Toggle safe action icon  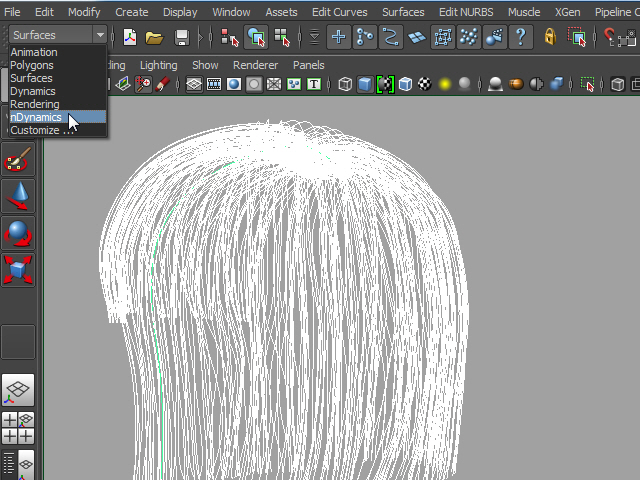[294, 84]
